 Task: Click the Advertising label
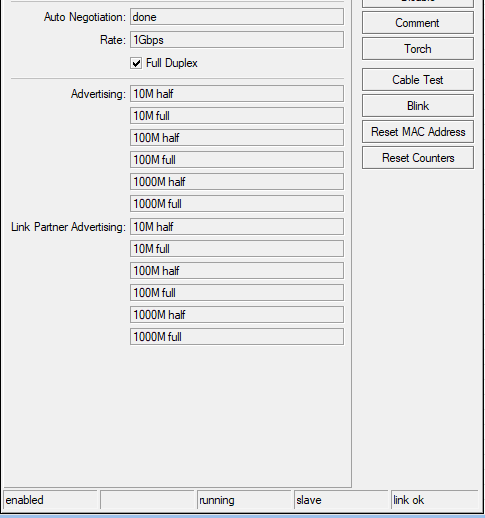[x=98, y=94]
